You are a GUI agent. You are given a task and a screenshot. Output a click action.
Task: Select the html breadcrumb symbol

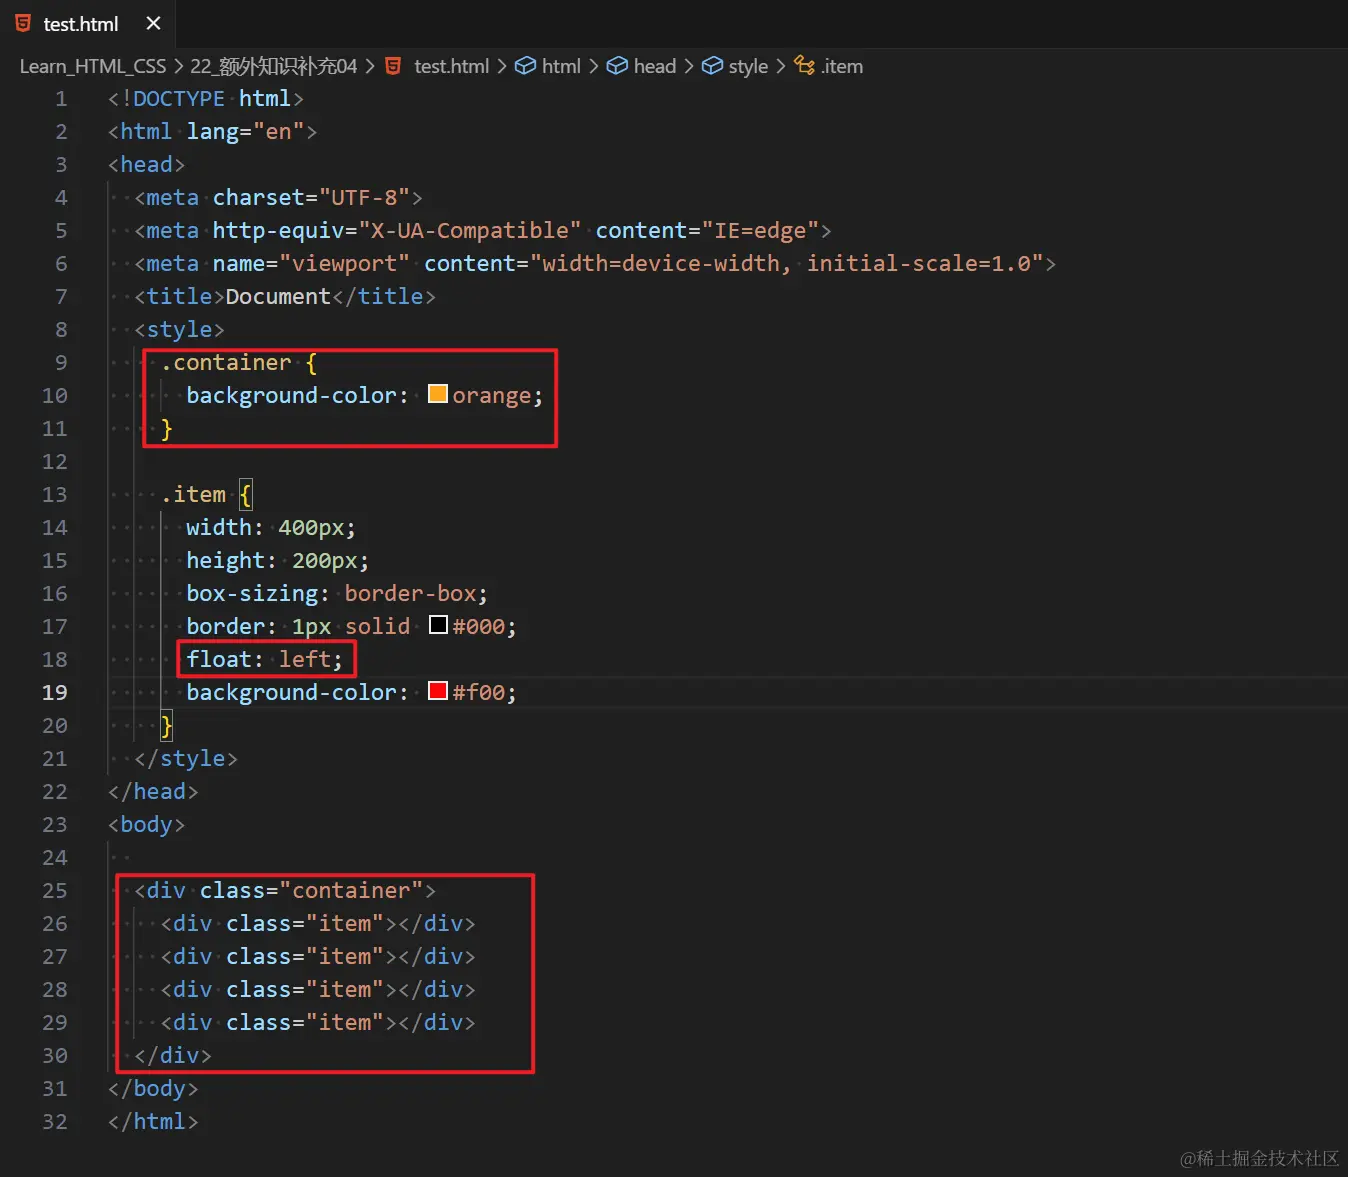[561, 66]
